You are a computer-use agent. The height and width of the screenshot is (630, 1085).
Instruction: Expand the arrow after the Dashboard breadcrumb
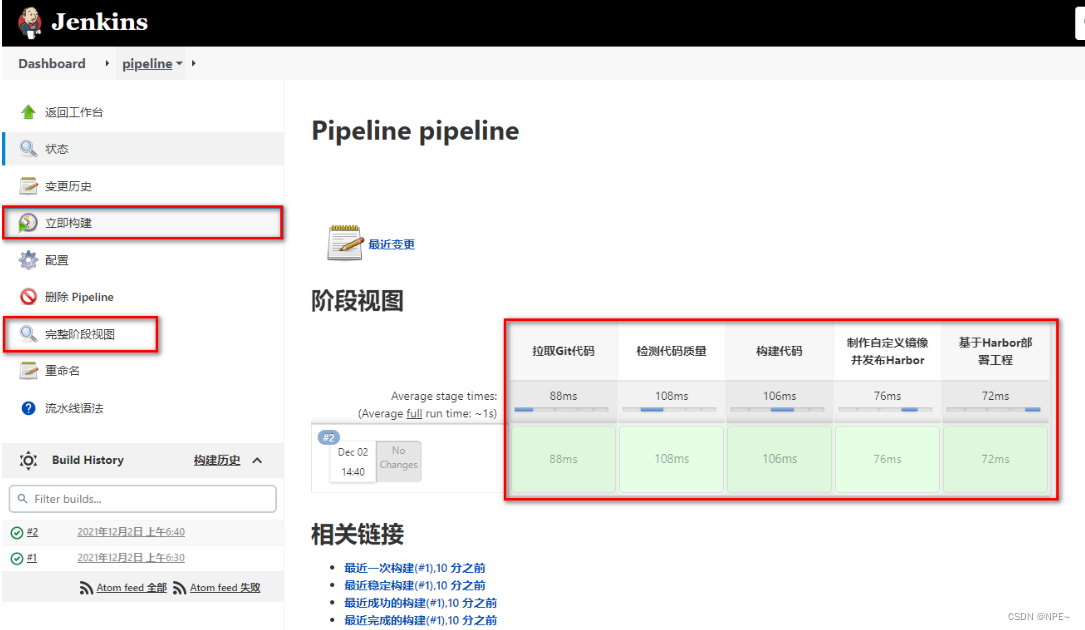coord(107,64)
